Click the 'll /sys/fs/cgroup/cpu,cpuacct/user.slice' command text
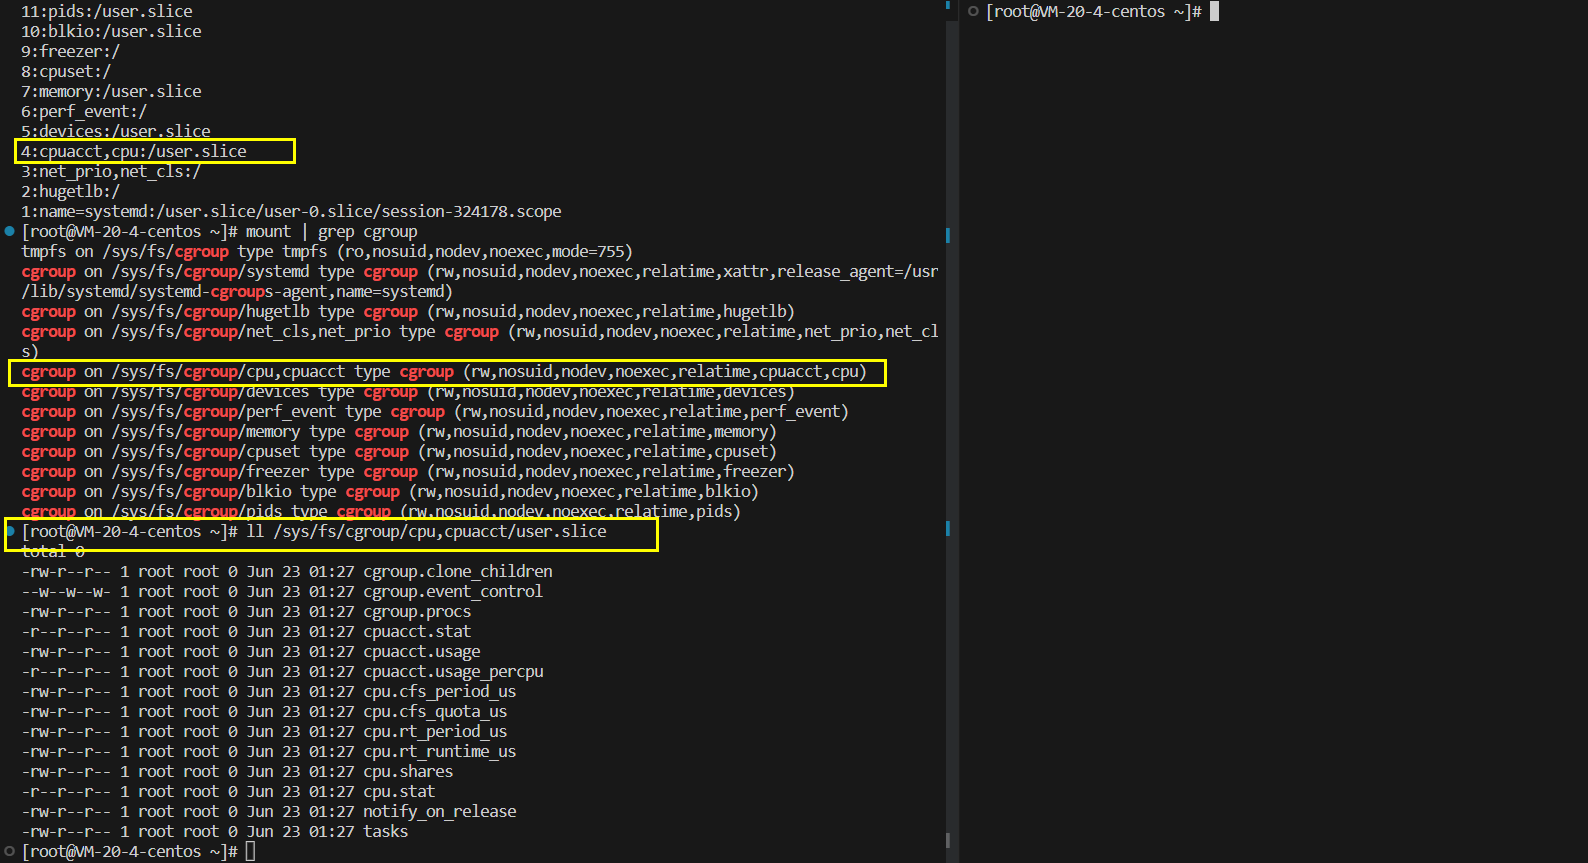 click(x=426, y=531)
